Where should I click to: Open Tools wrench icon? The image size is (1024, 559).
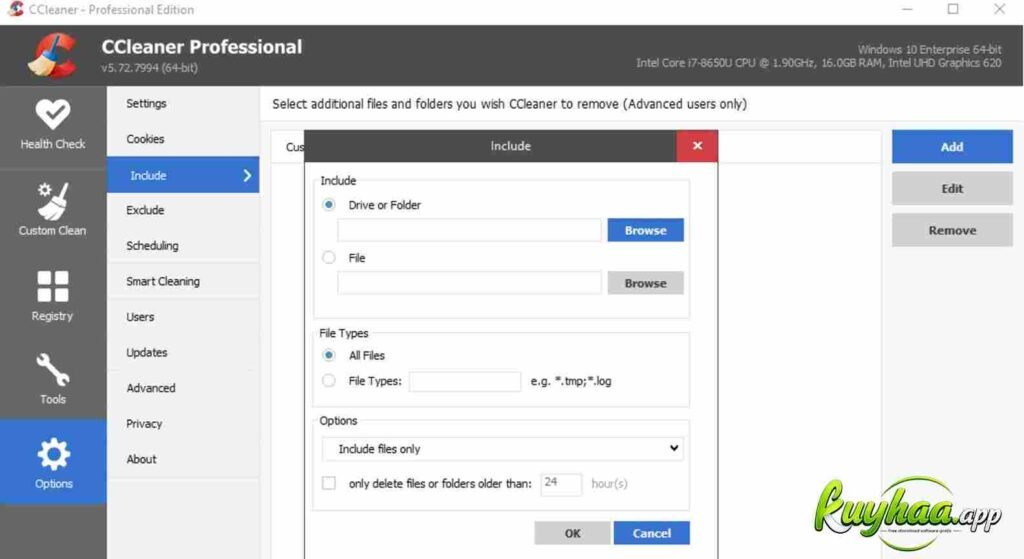click(53, 370)
